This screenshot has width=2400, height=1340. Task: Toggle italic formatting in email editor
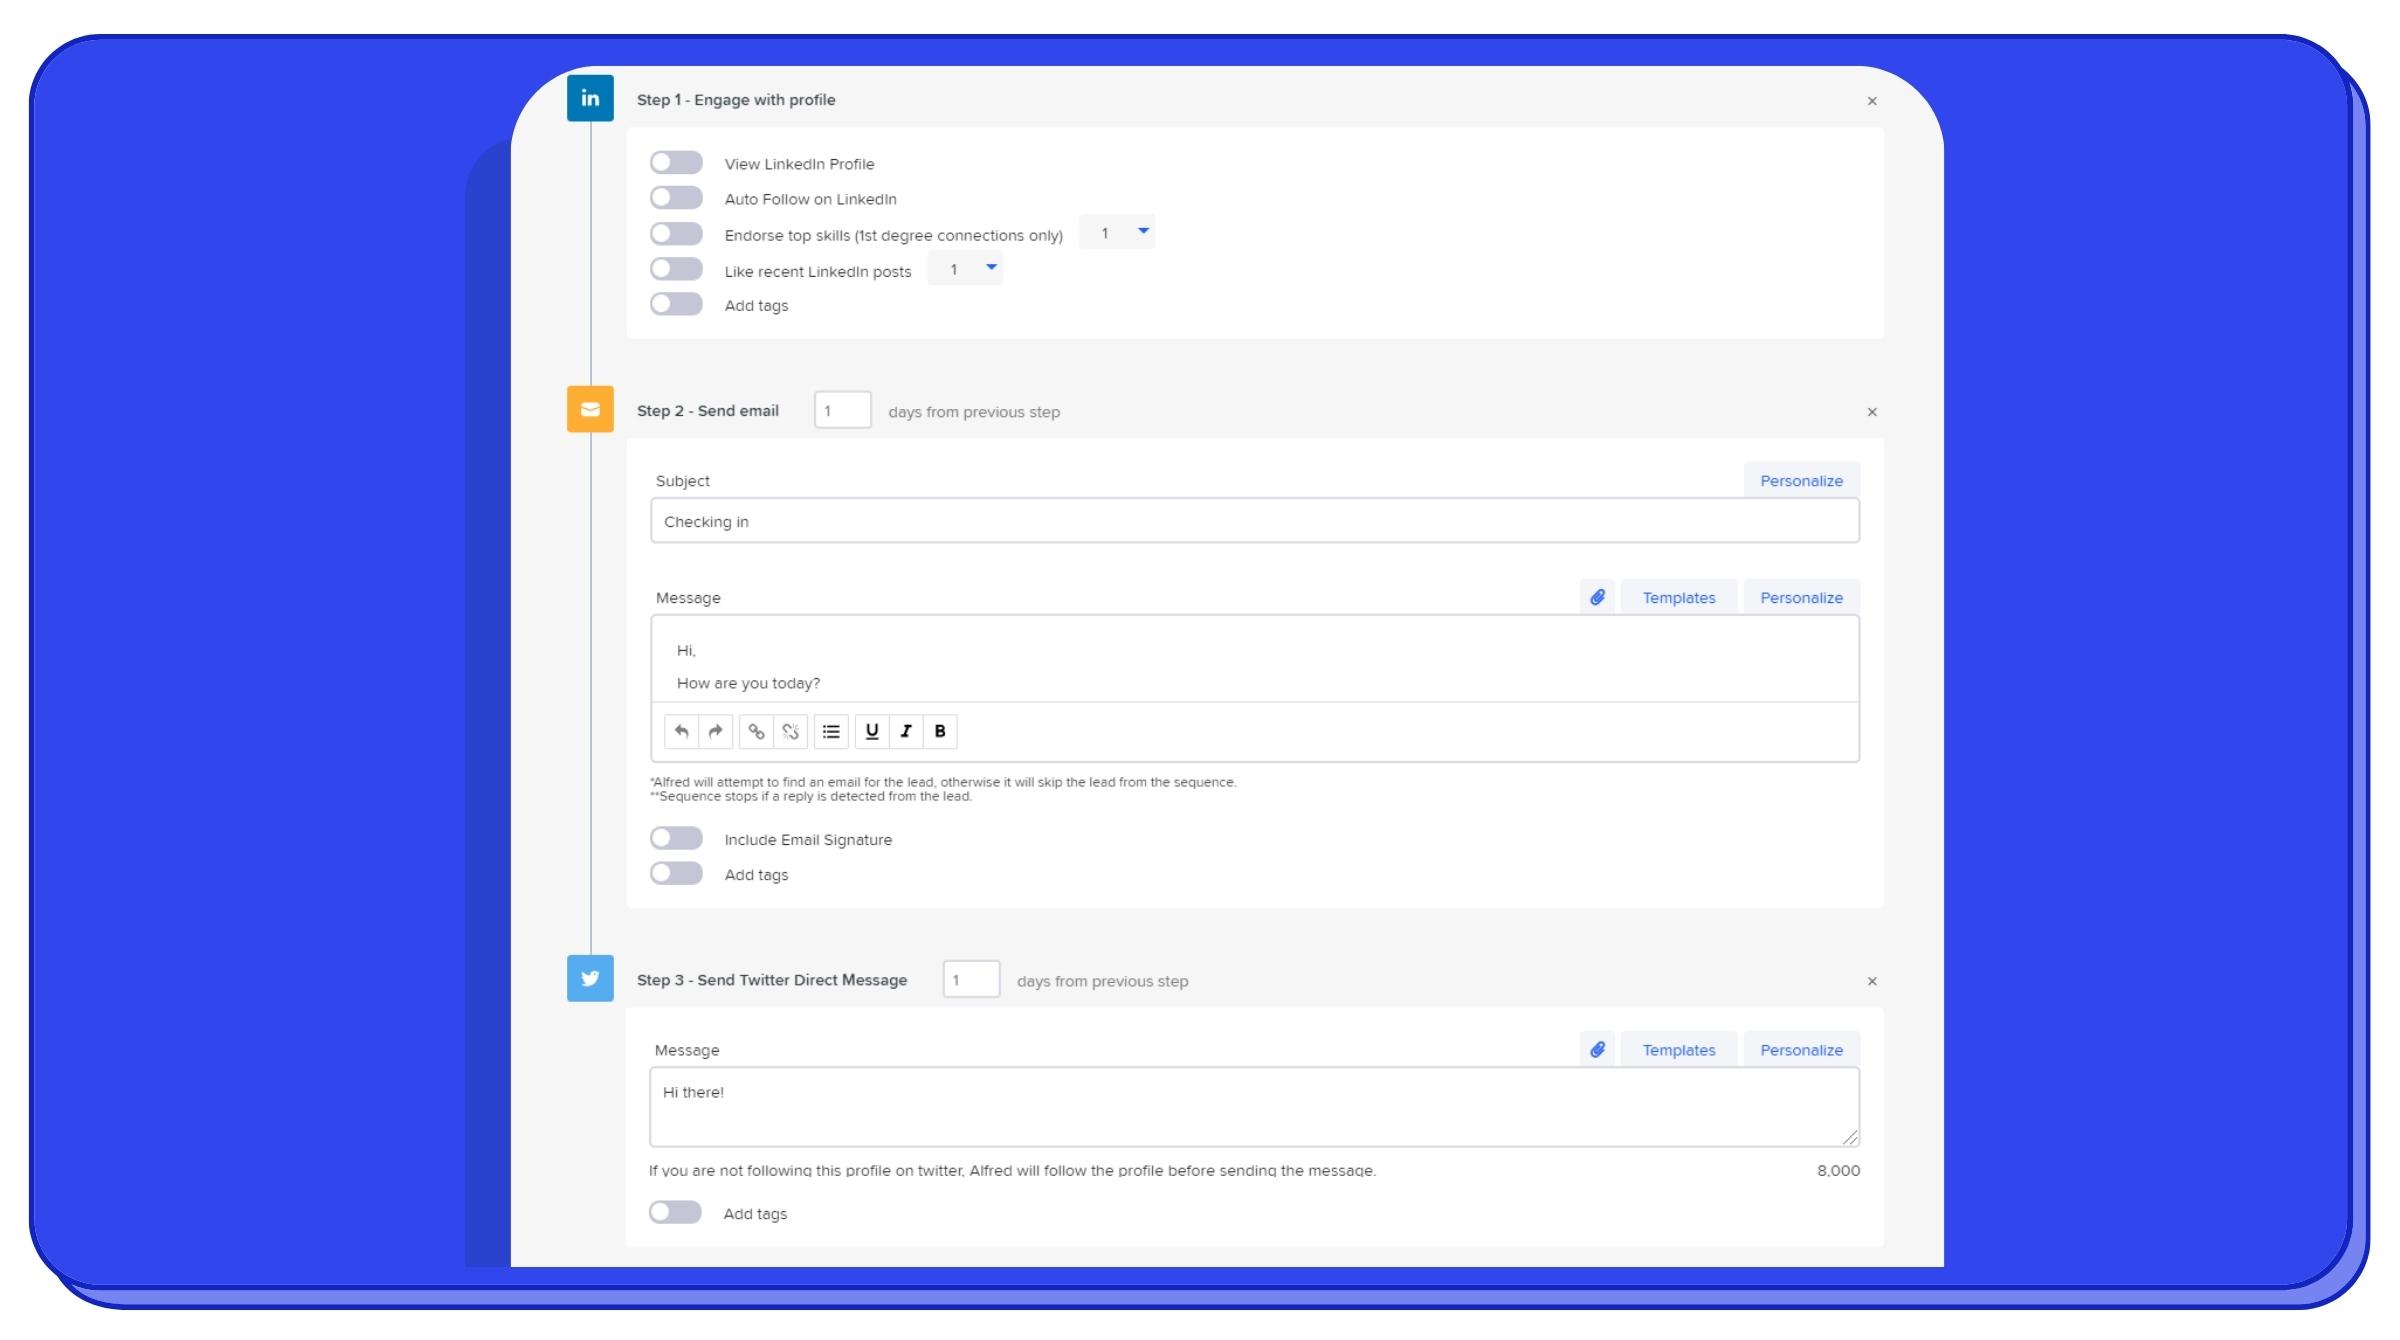906,731
